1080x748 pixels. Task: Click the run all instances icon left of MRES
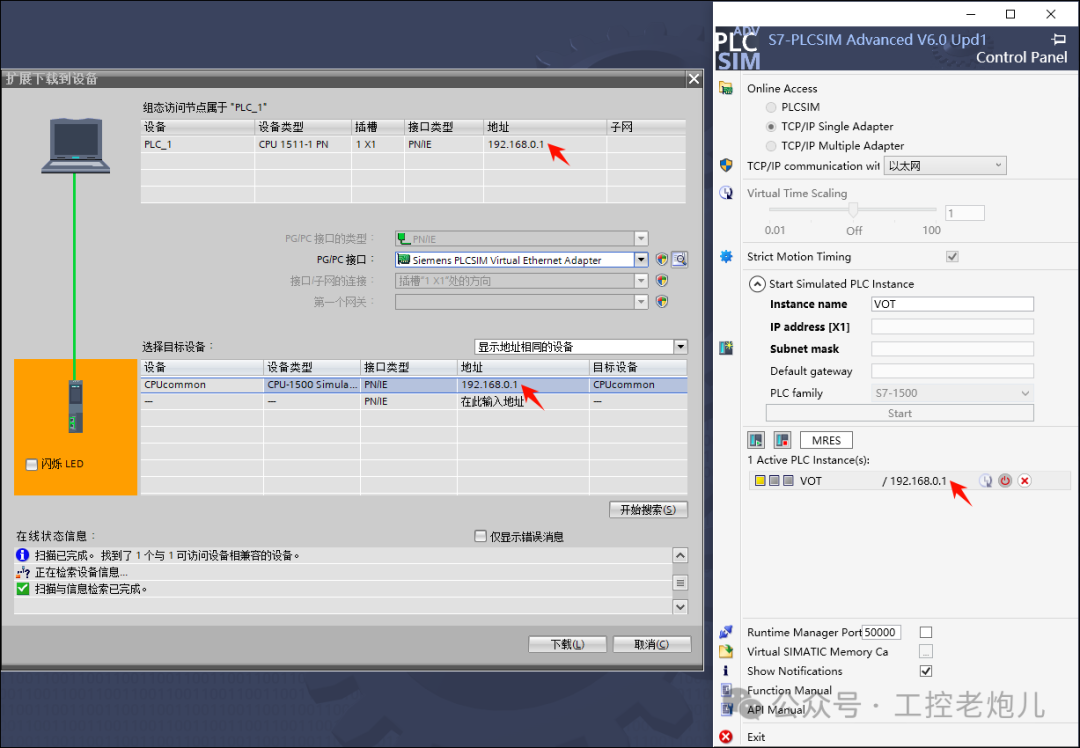point(756,439)
